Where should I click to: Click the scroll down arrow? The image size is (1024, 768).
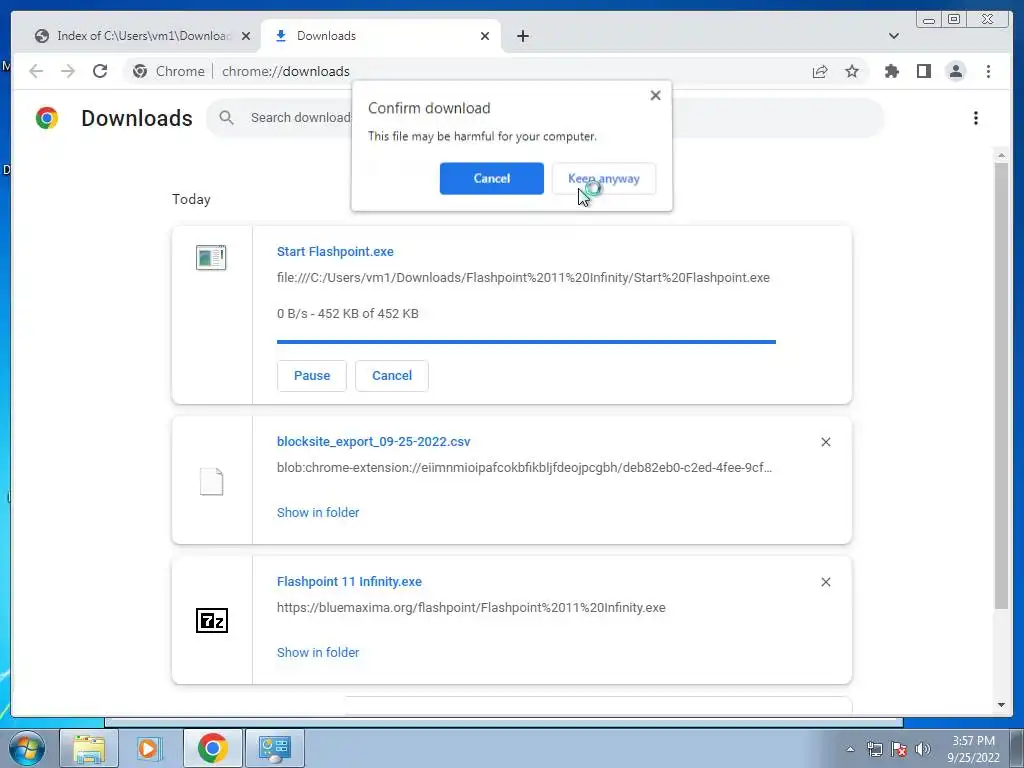click(x=1001, y=705)
